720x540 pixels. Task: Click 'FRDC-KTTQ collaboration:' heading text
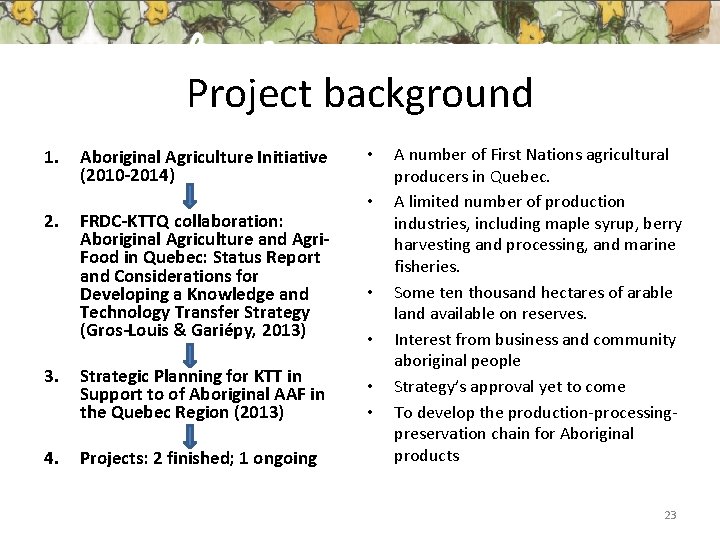click(x=181, y=221)
